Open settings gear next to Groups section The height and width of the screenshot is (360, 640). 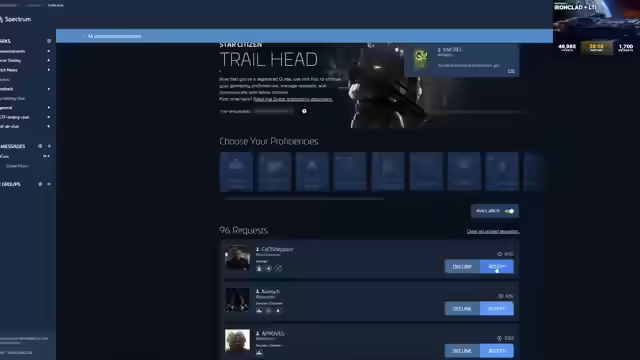coord(40,184)
